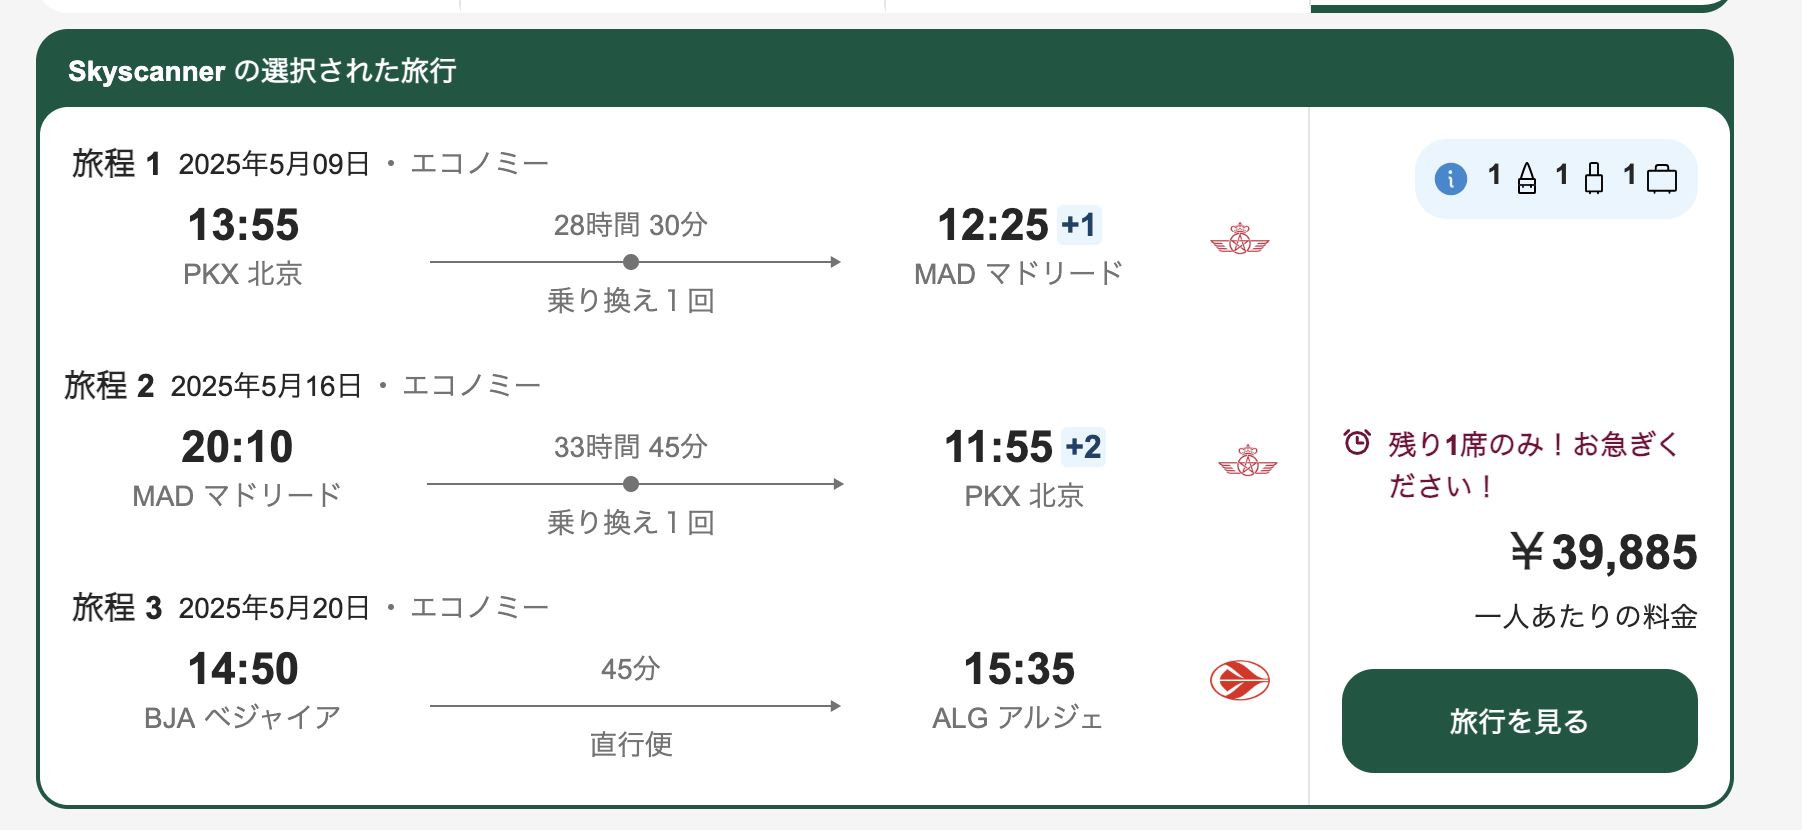Click the 旅行を見る button
Image resolution: width=1802 pixels, height=830 pixels.
pos(1519,721)
